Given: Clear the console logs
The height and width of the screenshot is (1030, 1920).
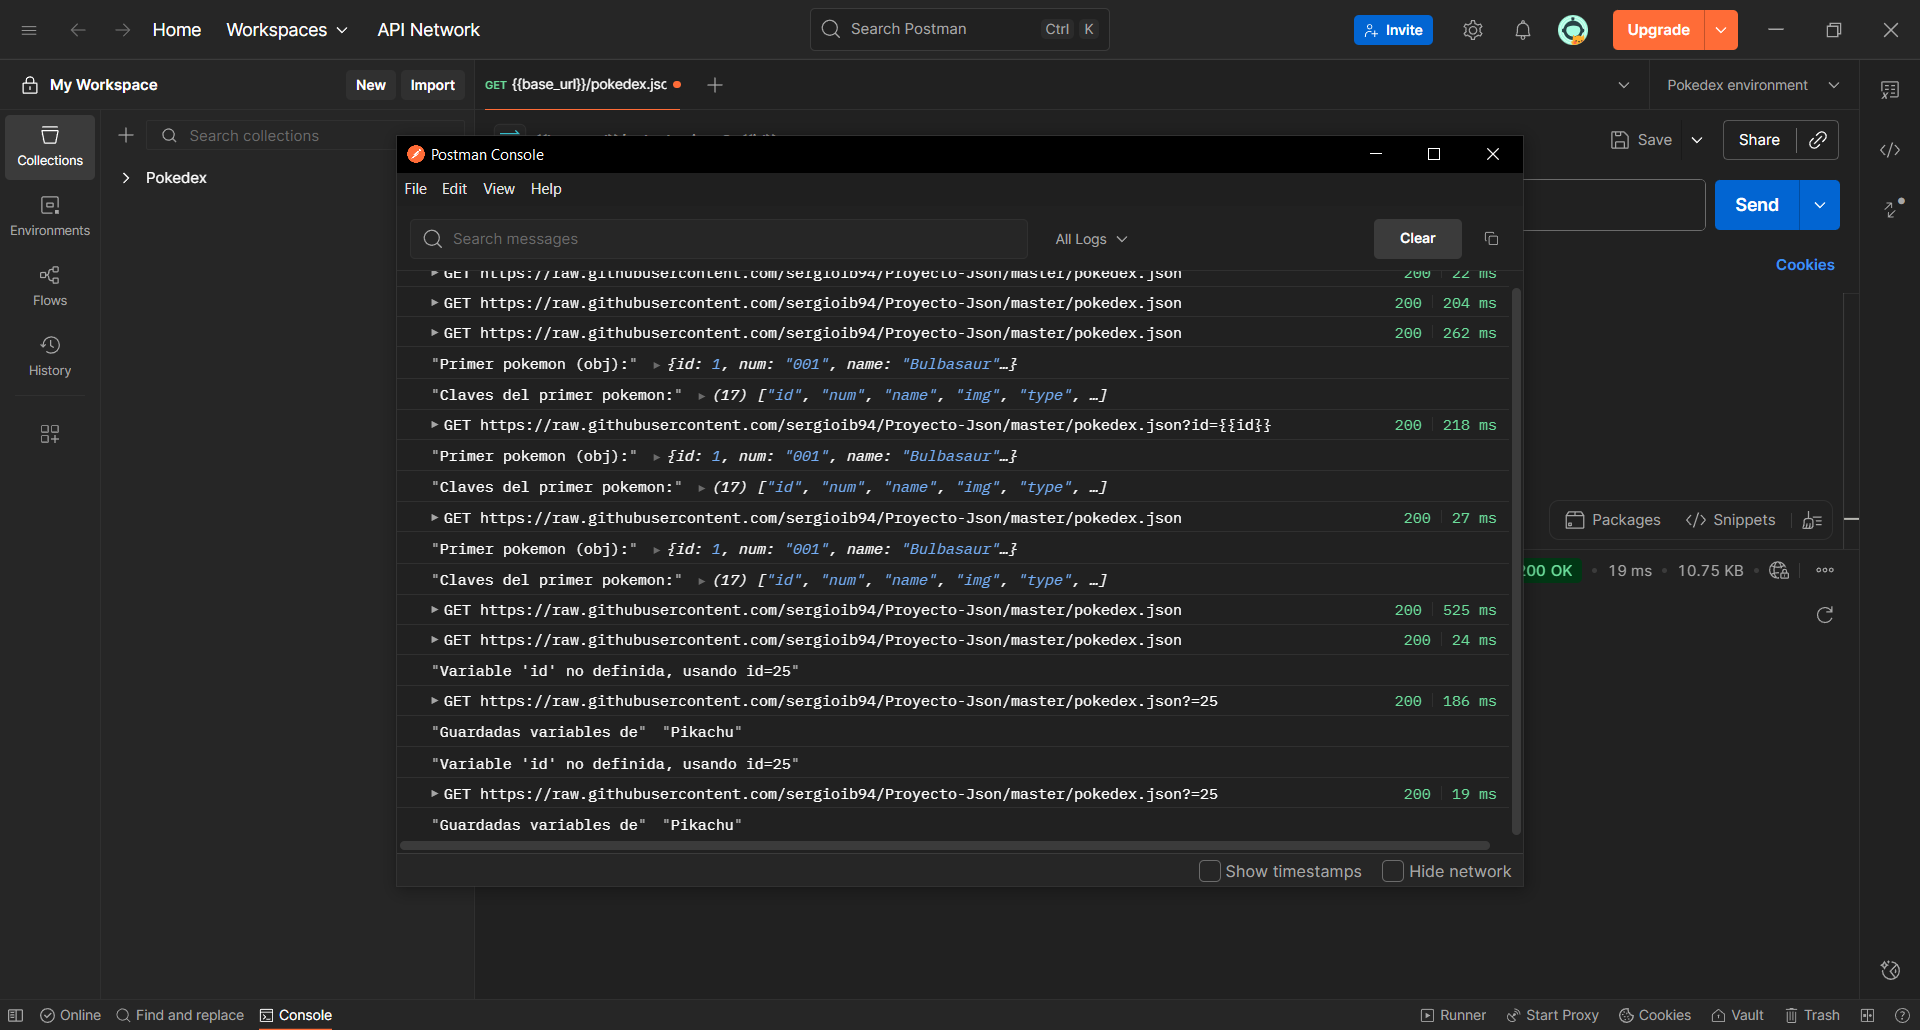Looking at the screenshot, I should coord(1417,239).
